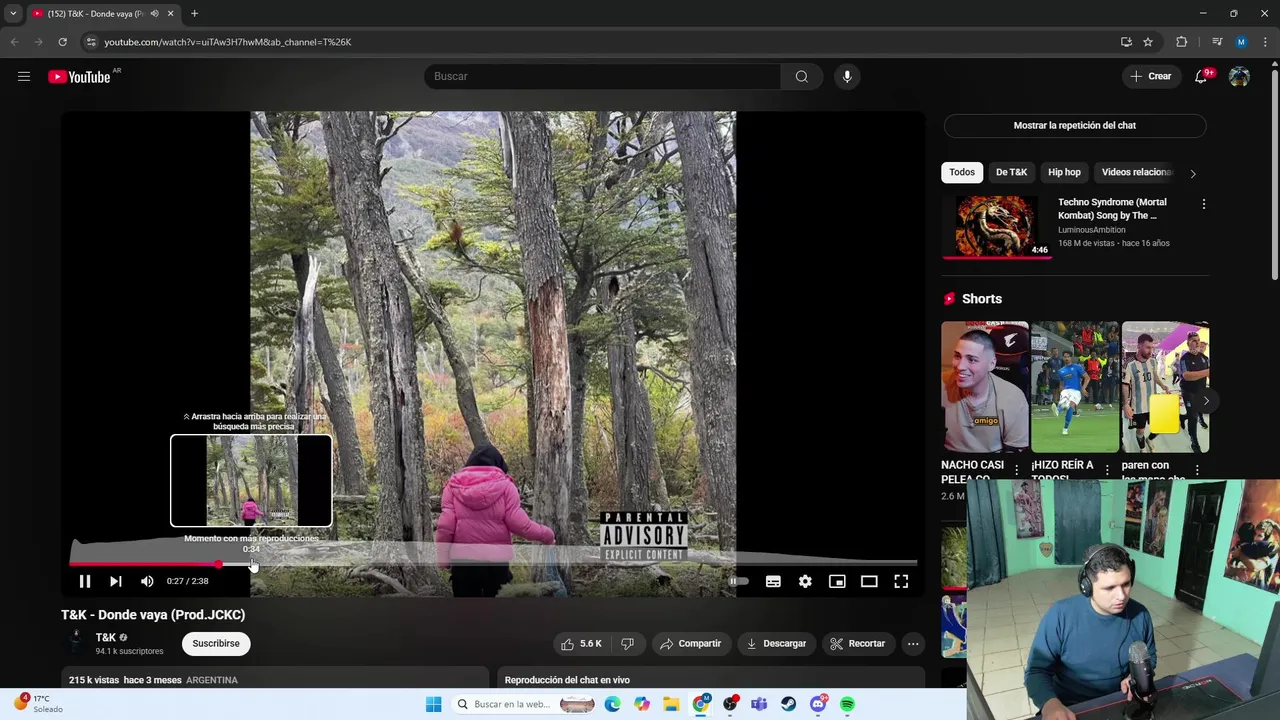Image resolution: width=1280 pixels, height=720 pixels.
Task: Click the Crear create button
Action: 1151,76
